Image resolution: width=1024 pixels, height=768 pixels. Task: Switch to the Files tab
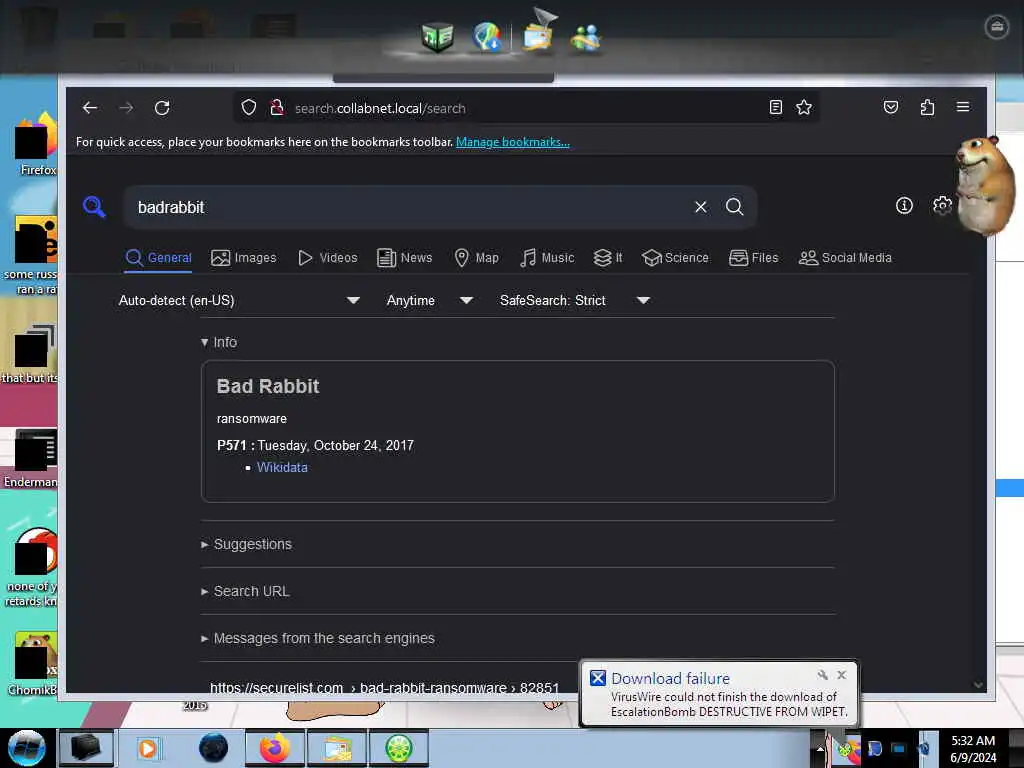pyautogui.click(x=754, y=258)
